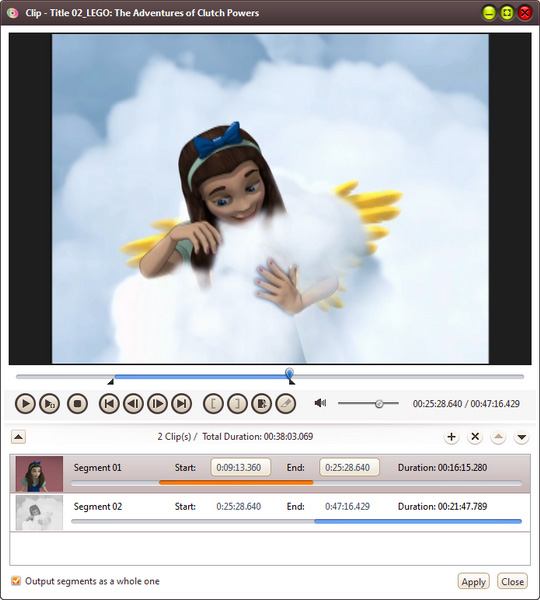The width and height of the screenshot is (540, 600).
Task: Click the Close button
Action: click(x=512, y=582)
